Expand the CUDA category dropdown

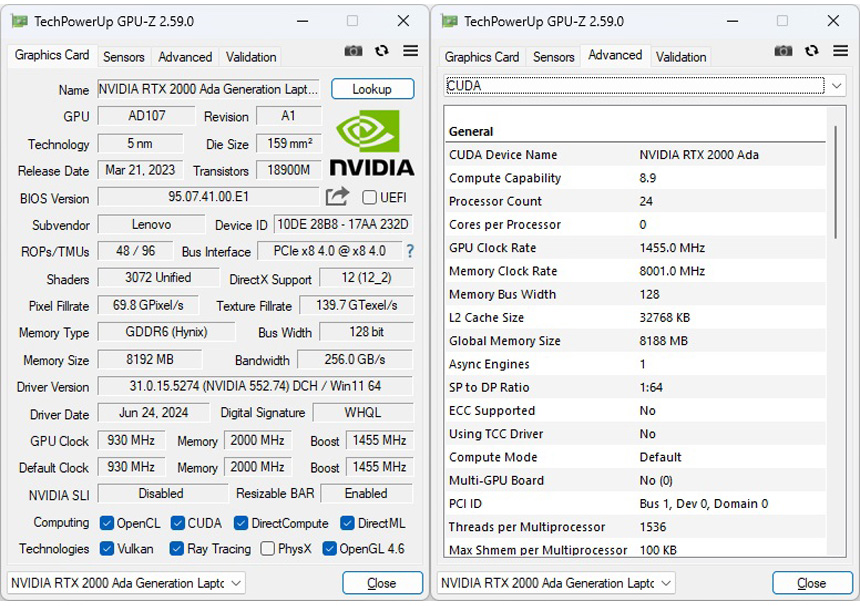[x=837, y=86]
